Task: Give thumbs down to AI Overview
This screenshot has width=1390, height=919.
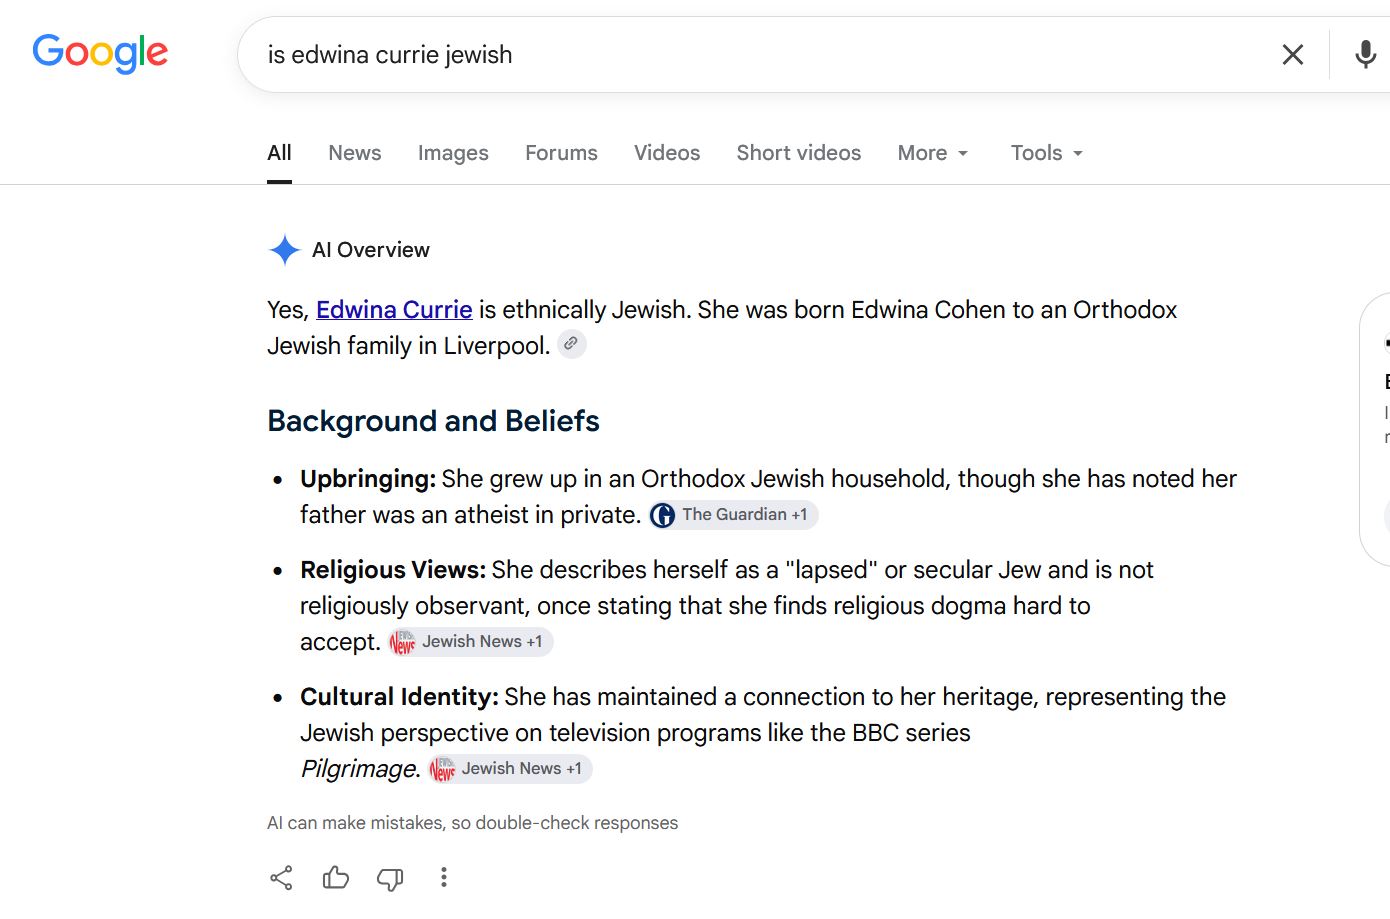Action: (x=390, y=878)
